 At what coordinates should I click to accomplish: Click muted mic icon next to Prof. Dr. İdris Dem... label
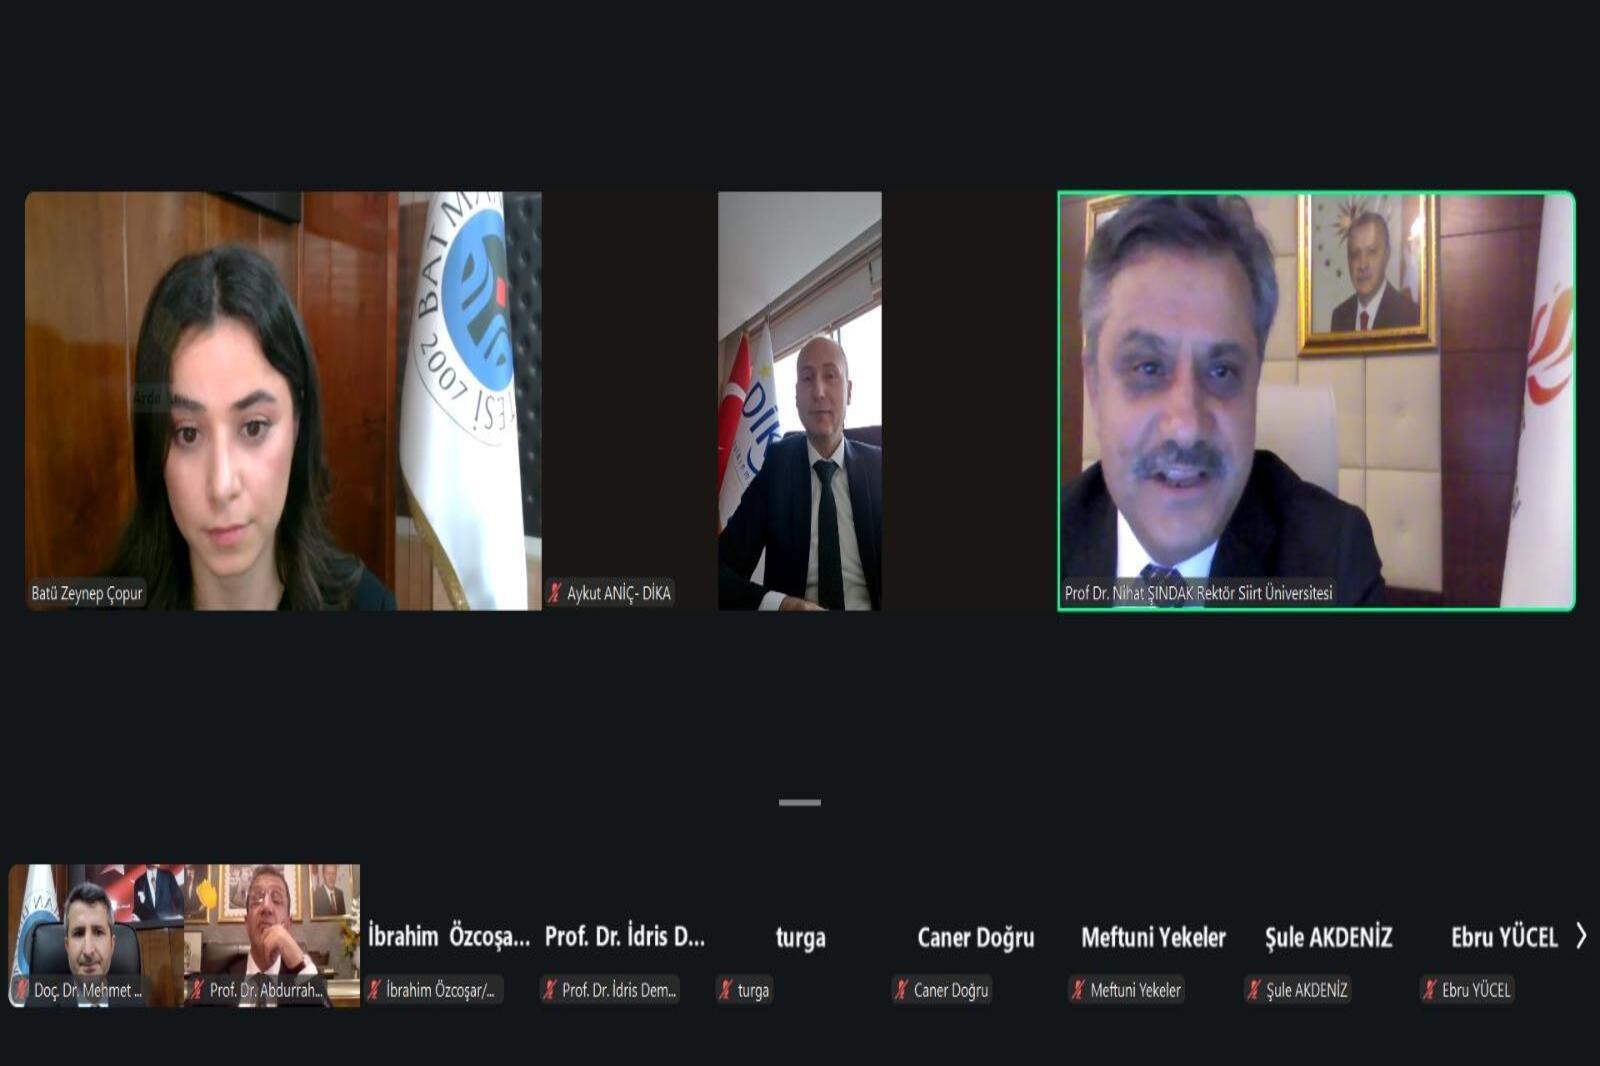point(549,990)
